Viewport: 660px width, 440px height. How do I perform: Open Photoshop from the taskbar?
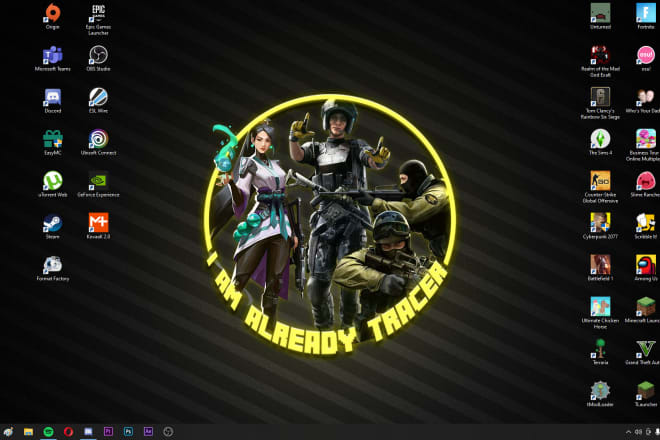tap(128, 431)
